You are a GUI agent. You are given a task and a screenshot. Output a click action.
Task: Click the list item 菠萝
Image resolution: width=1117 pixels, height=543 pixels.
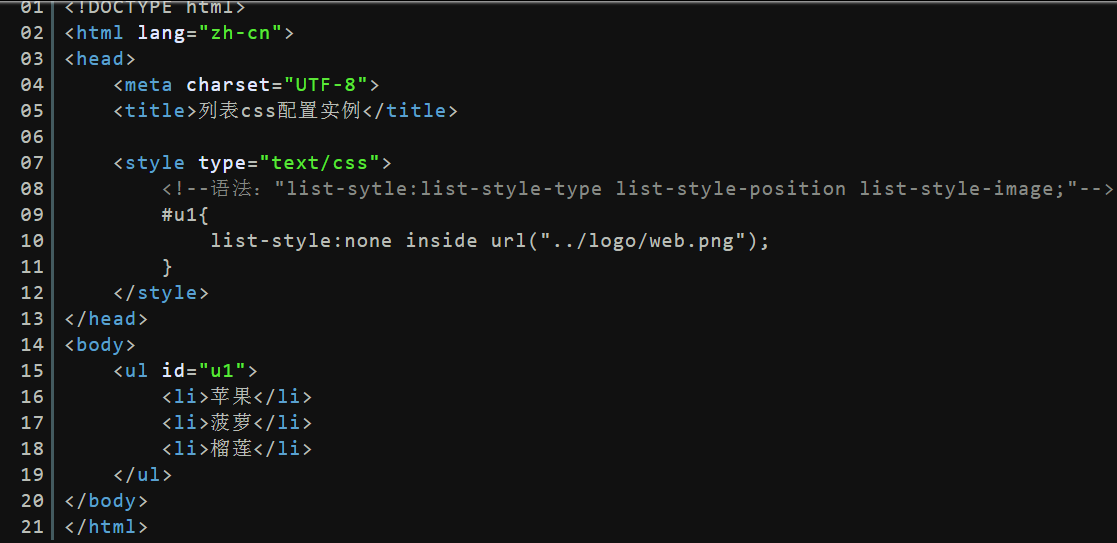click(232, 423)
